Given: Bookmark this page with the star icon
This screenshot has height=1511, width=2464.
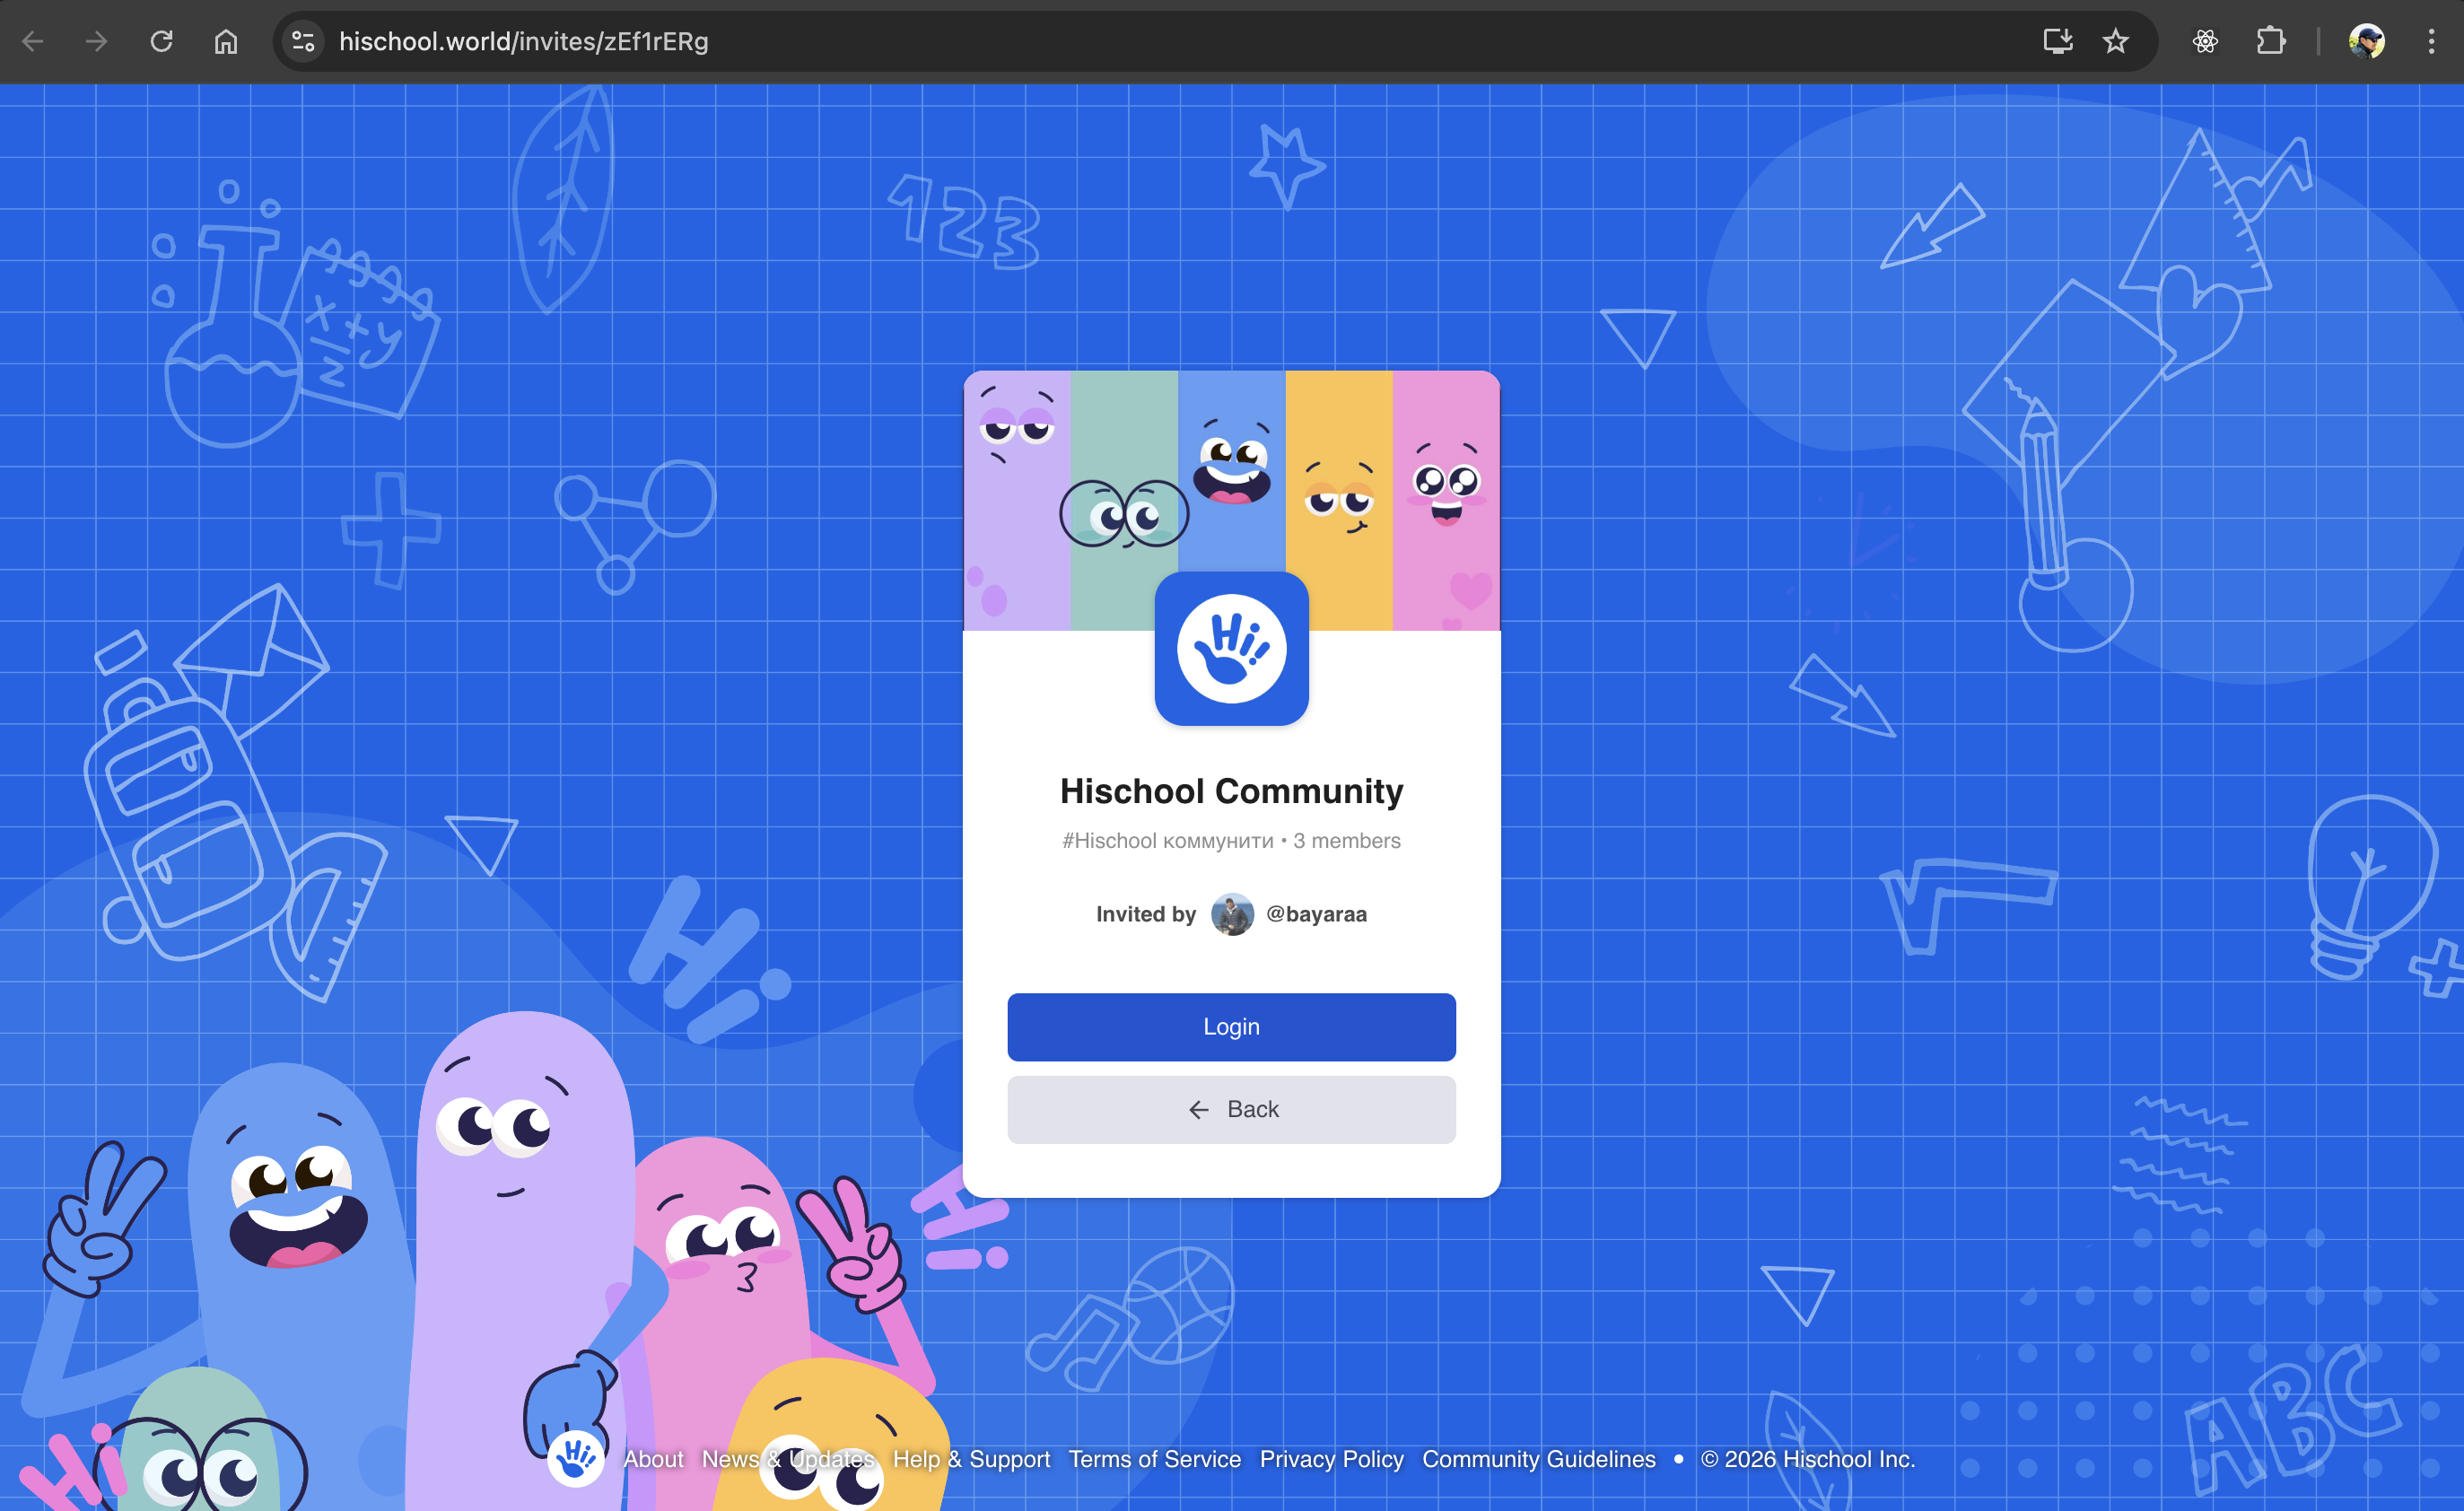Looking at the screenshot, I should coord(2115,41).
